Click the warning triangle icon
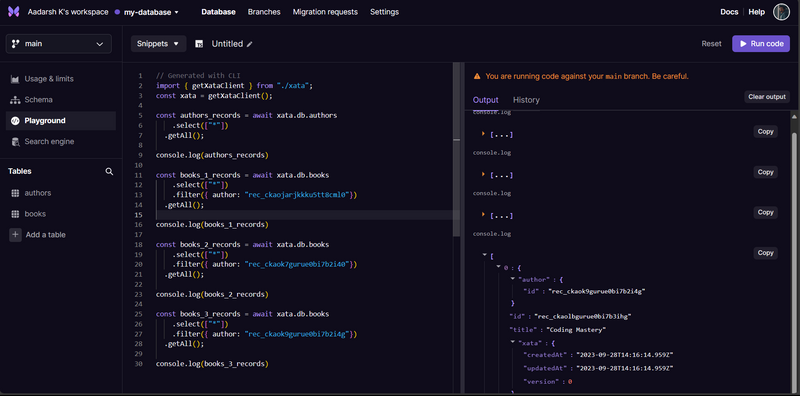800x396 pixels. [x=477, y=77]
